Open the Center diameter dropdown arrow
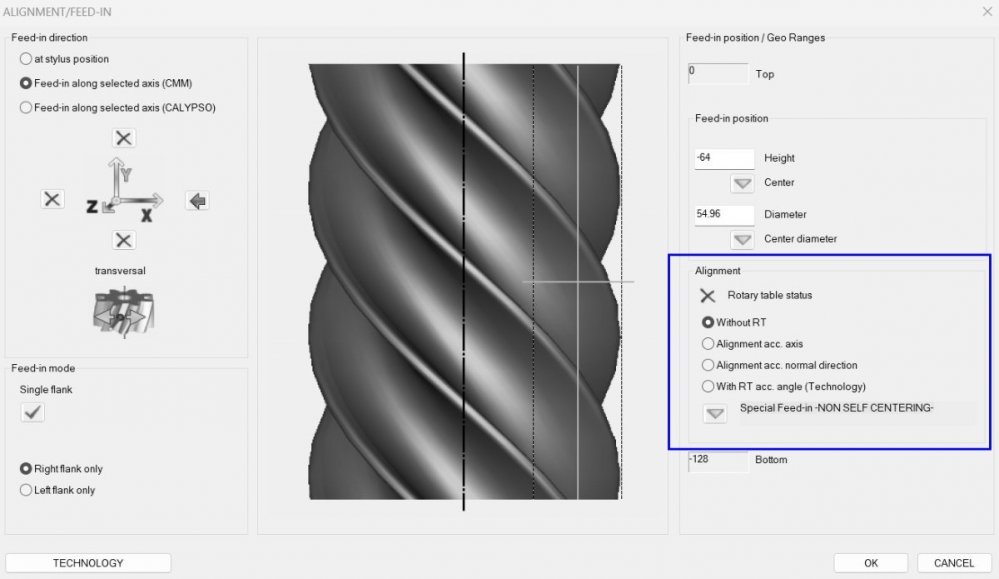 [742, 239]
